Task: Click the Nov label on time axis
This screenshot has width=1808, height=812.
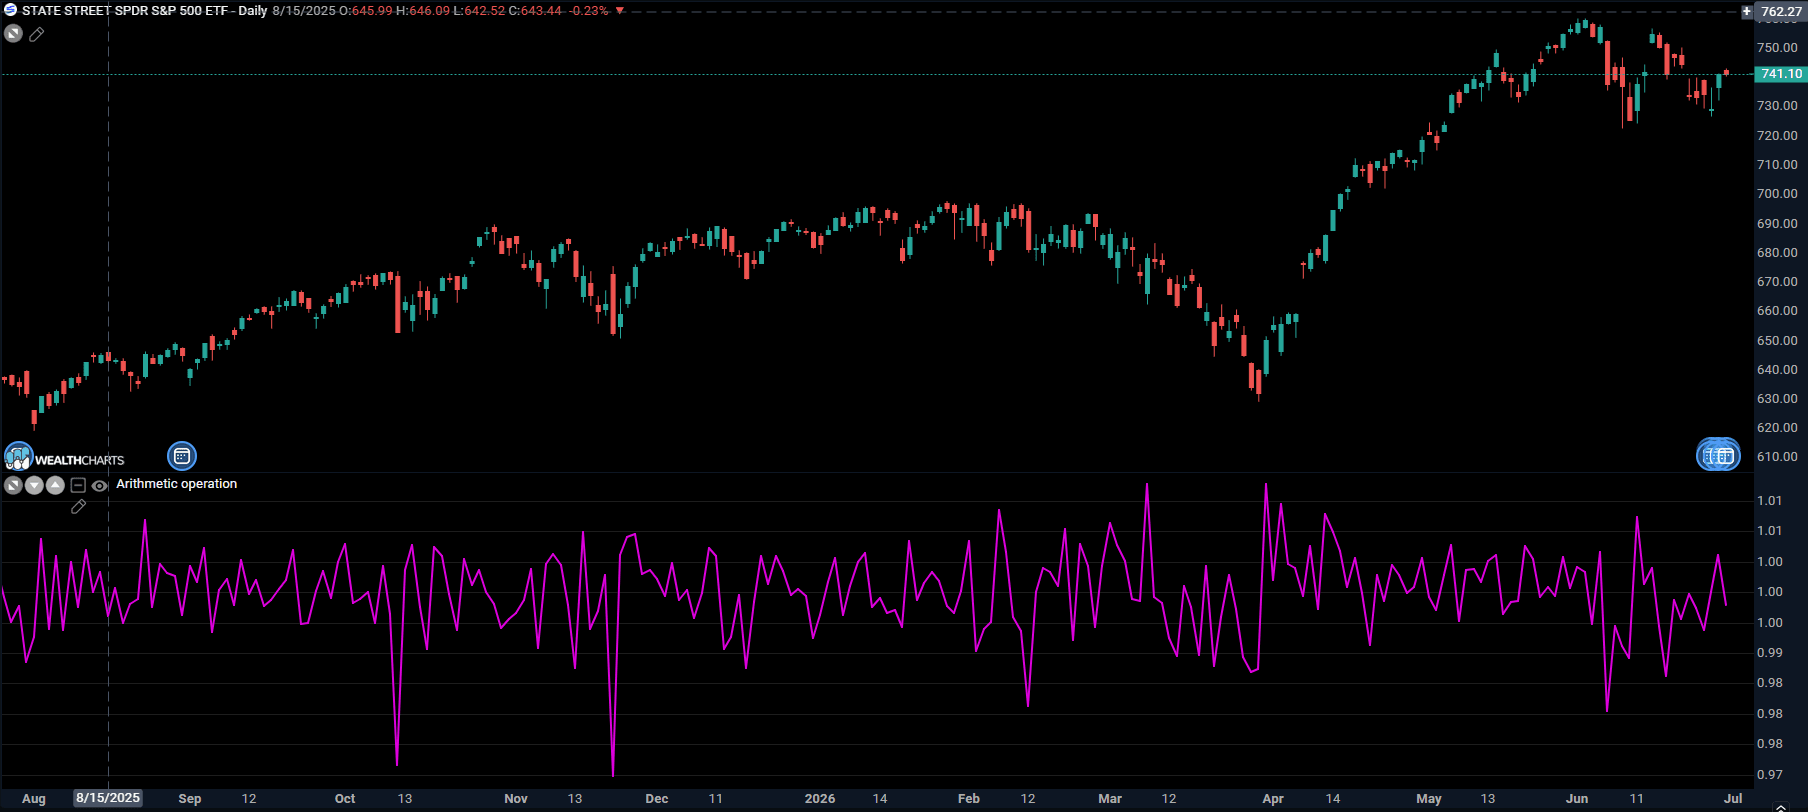Action: click(516, 799)
